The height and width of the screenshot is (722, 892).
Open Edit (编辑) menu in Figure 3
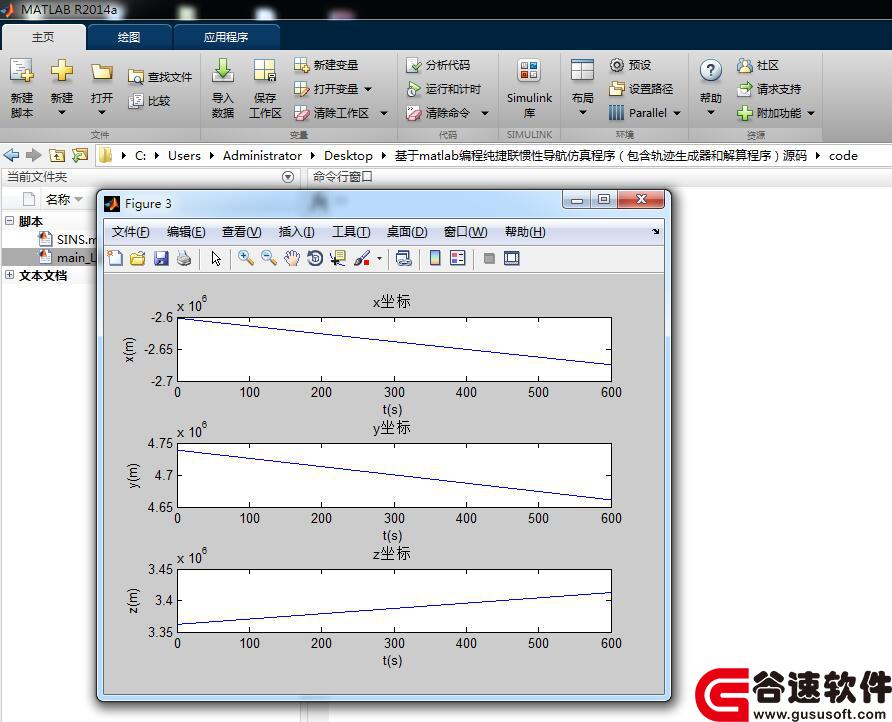click(x=186, y=232)
